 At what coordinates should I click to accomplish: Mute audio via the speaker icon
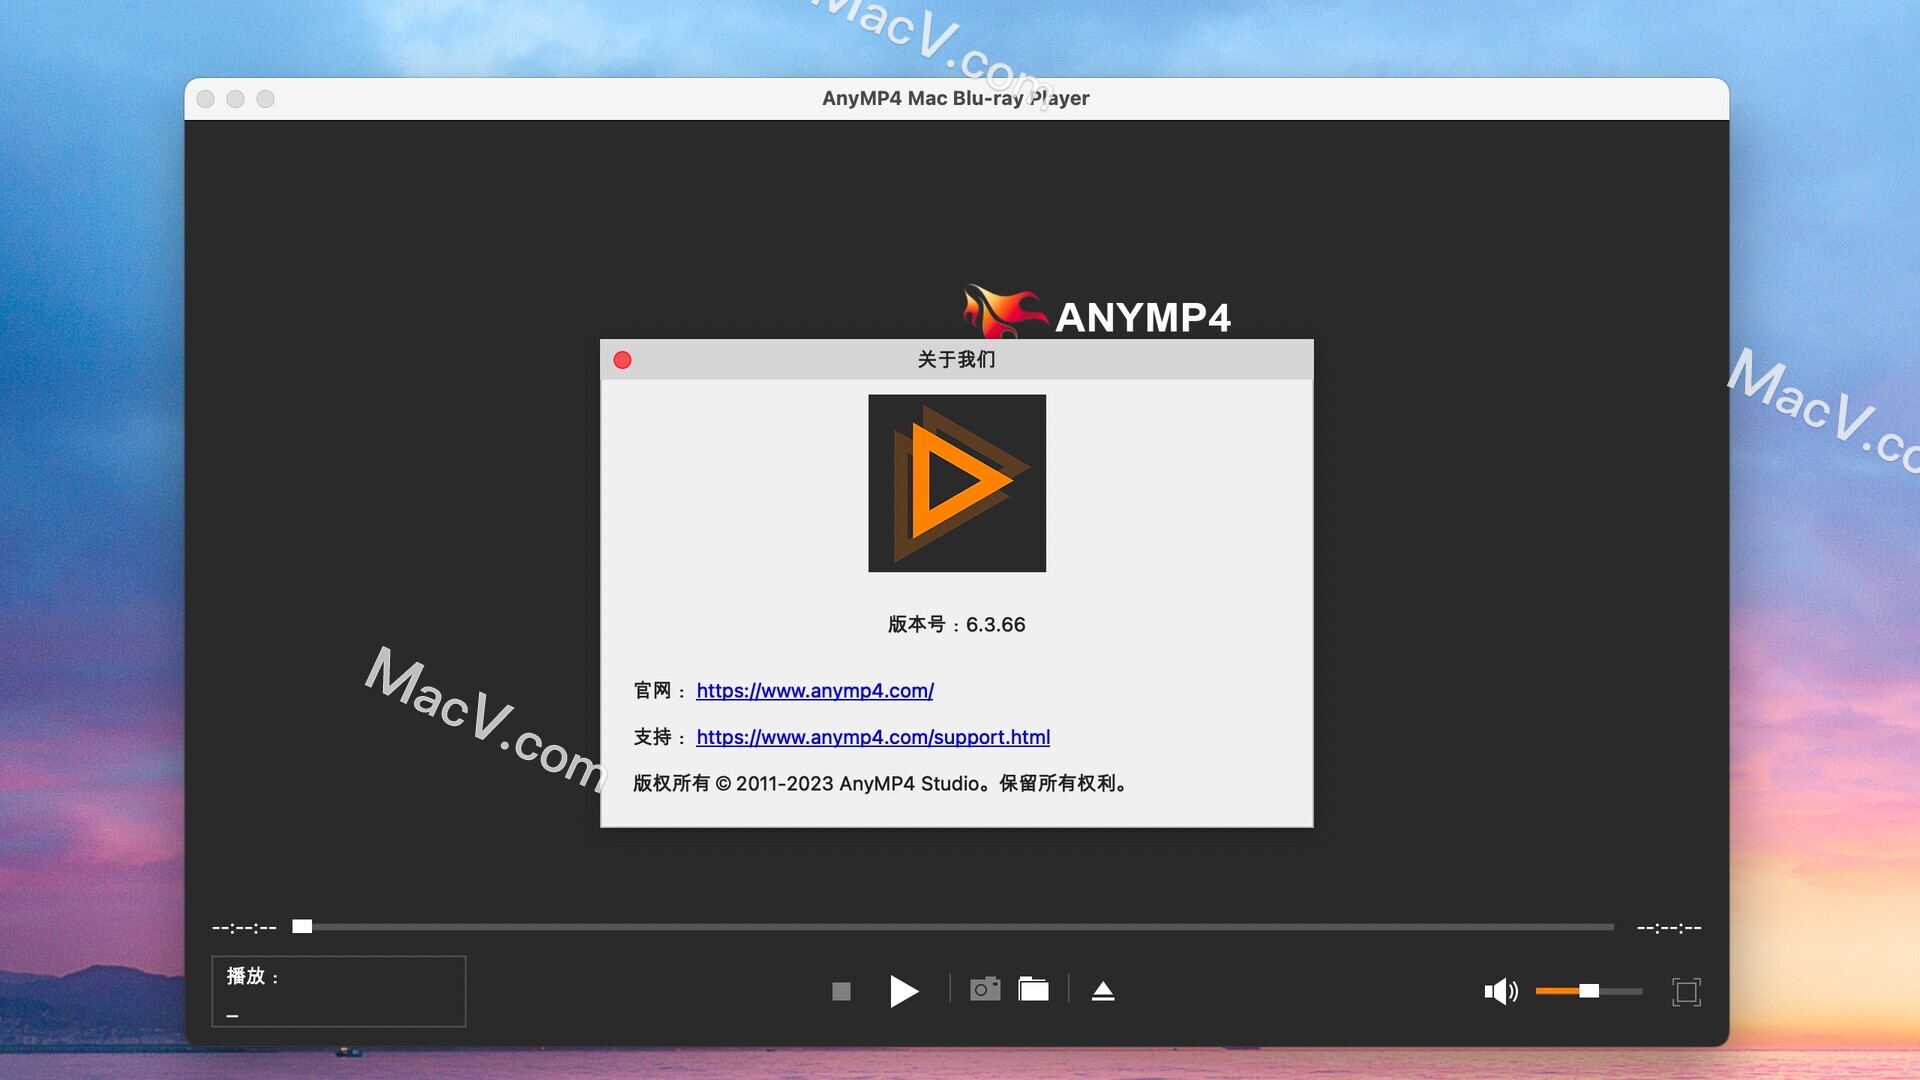1501,991
